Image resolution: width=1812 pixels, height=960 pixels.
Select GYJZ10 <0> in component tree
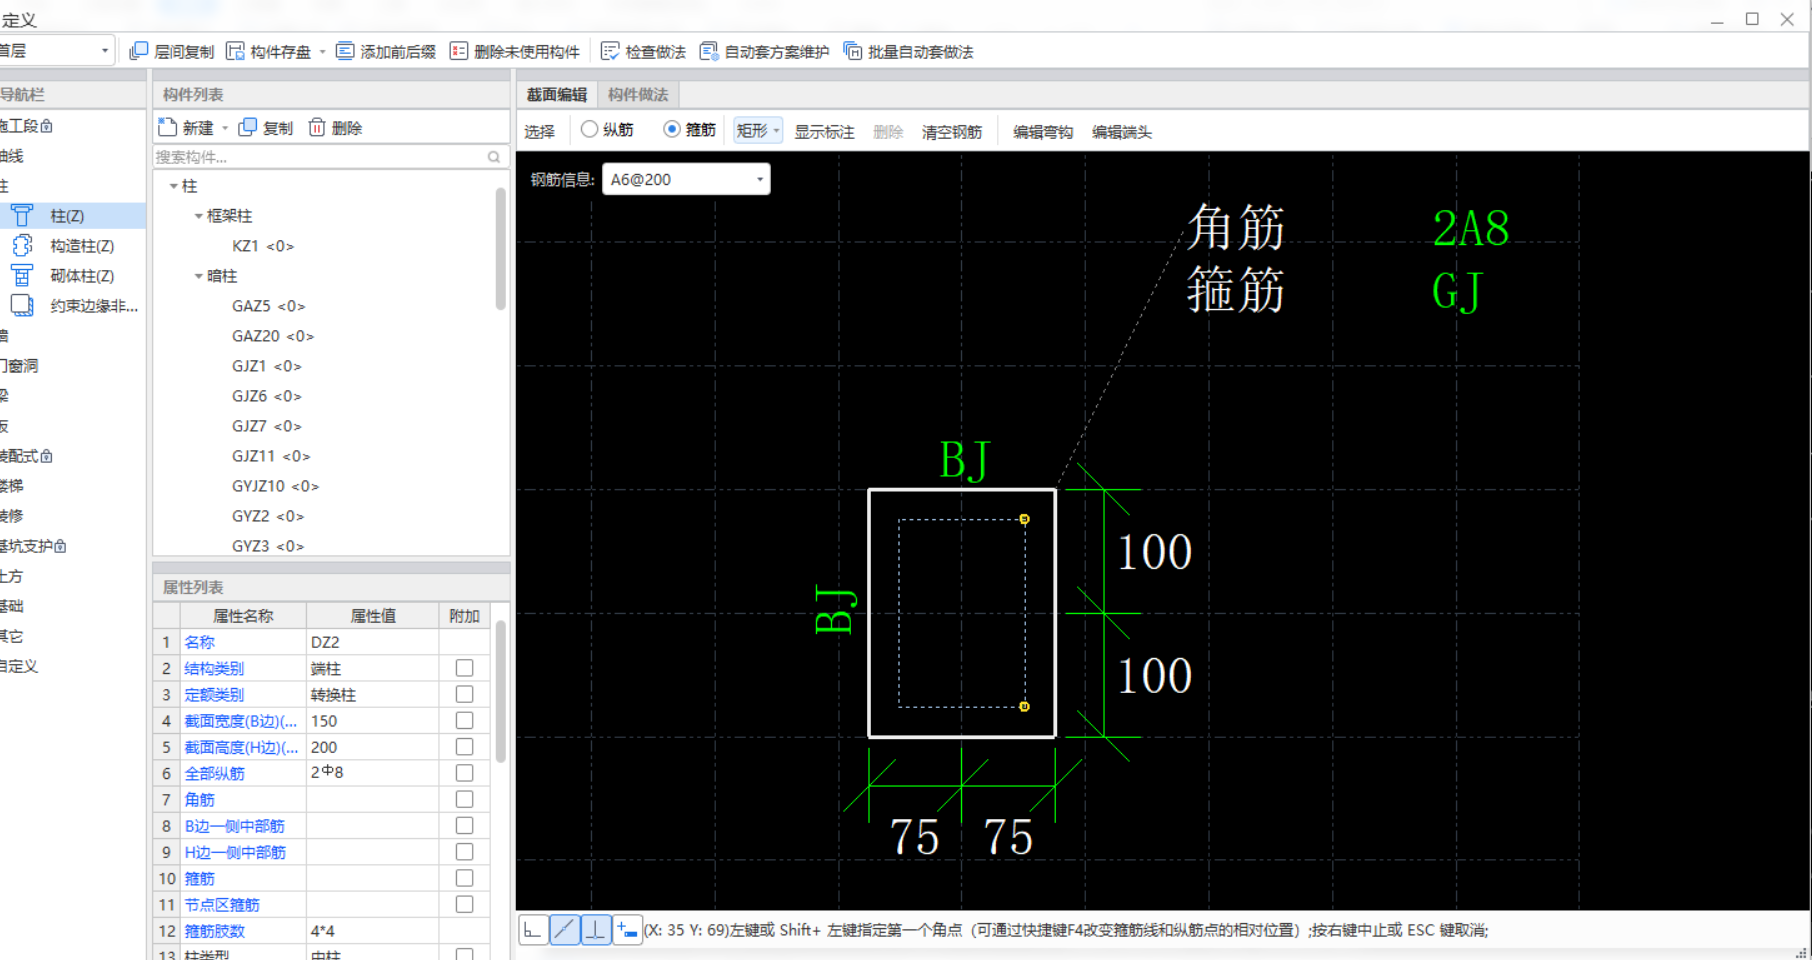(x=276, y=486)
